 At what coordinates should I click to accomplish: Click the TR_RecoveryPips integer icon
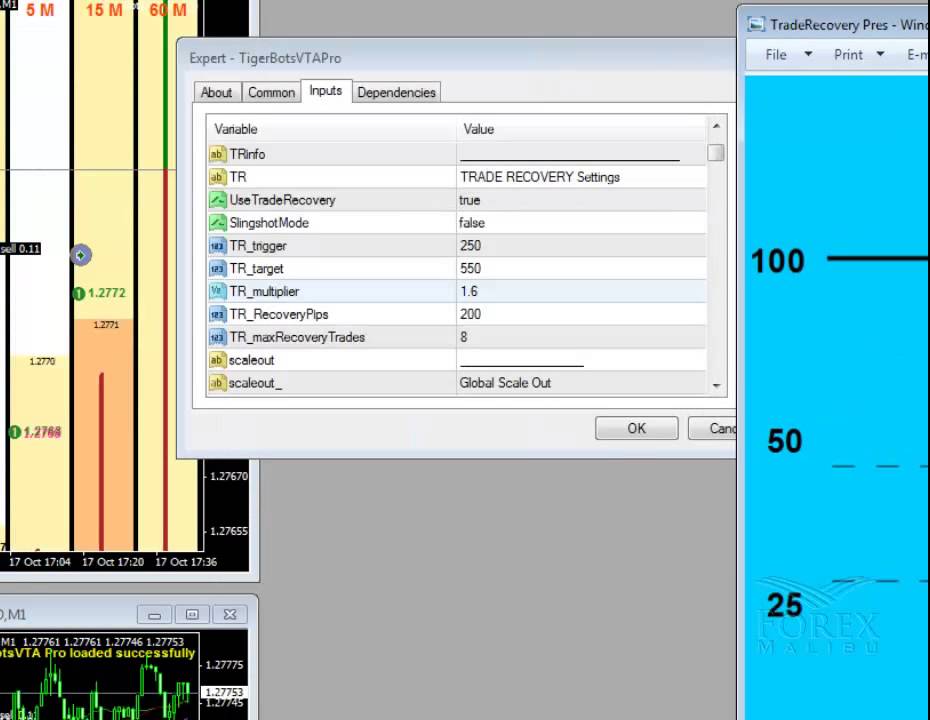point(217,314)
